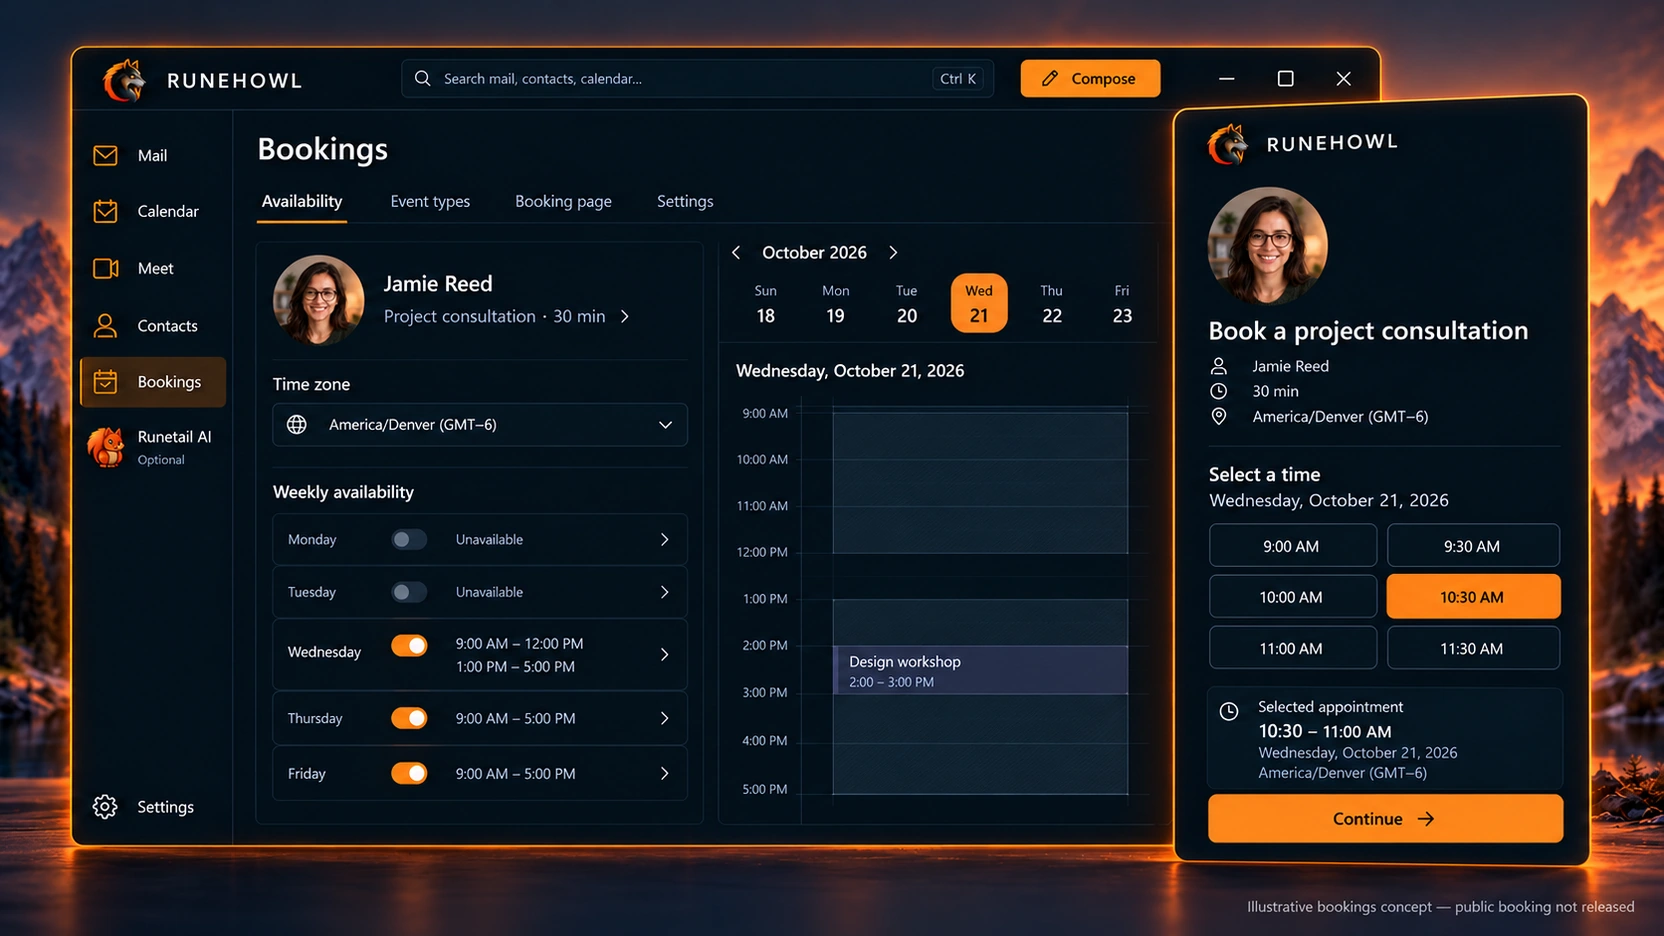Click location pin icon in booking panel
Viewport: 1664px width, 936px height.
1218,416
